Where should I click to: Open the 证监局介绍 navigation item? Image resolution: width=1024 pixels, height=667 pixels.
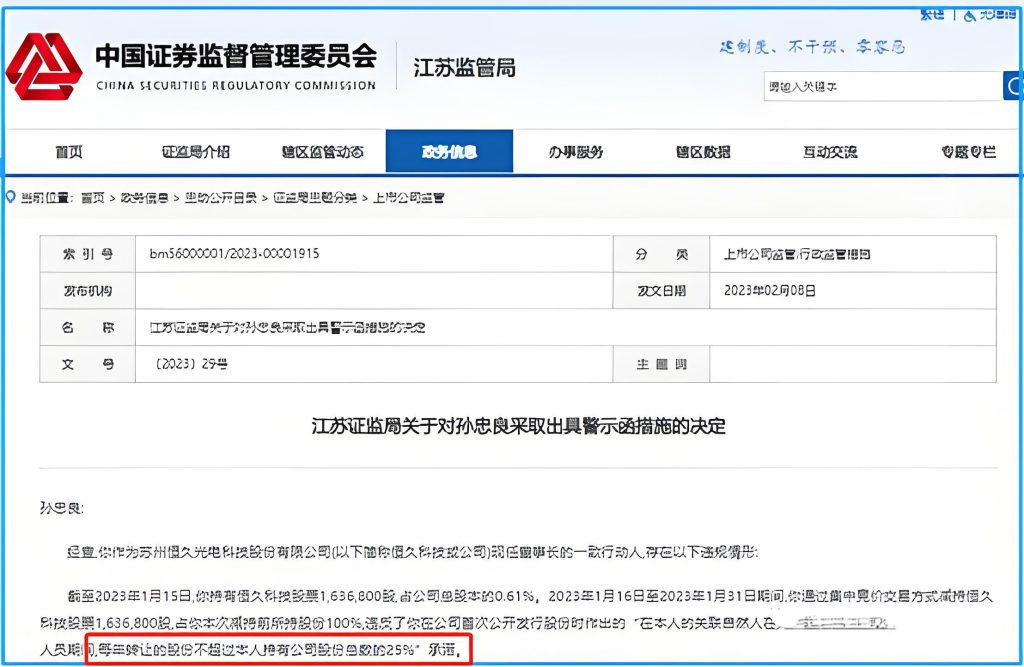pyautogui.click(x=195, y=152)
